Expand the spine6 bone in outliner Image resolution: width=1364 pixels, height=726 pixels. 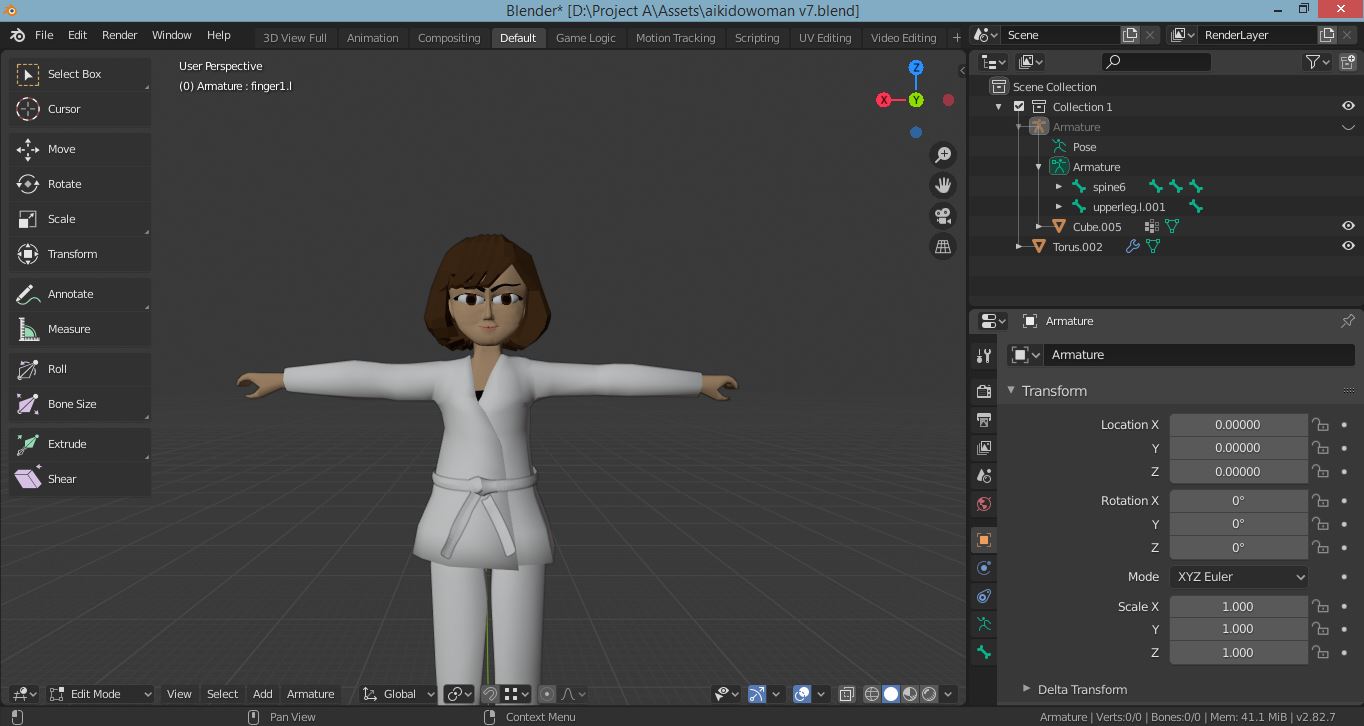pyautogui.click(x=1059, y=187)
